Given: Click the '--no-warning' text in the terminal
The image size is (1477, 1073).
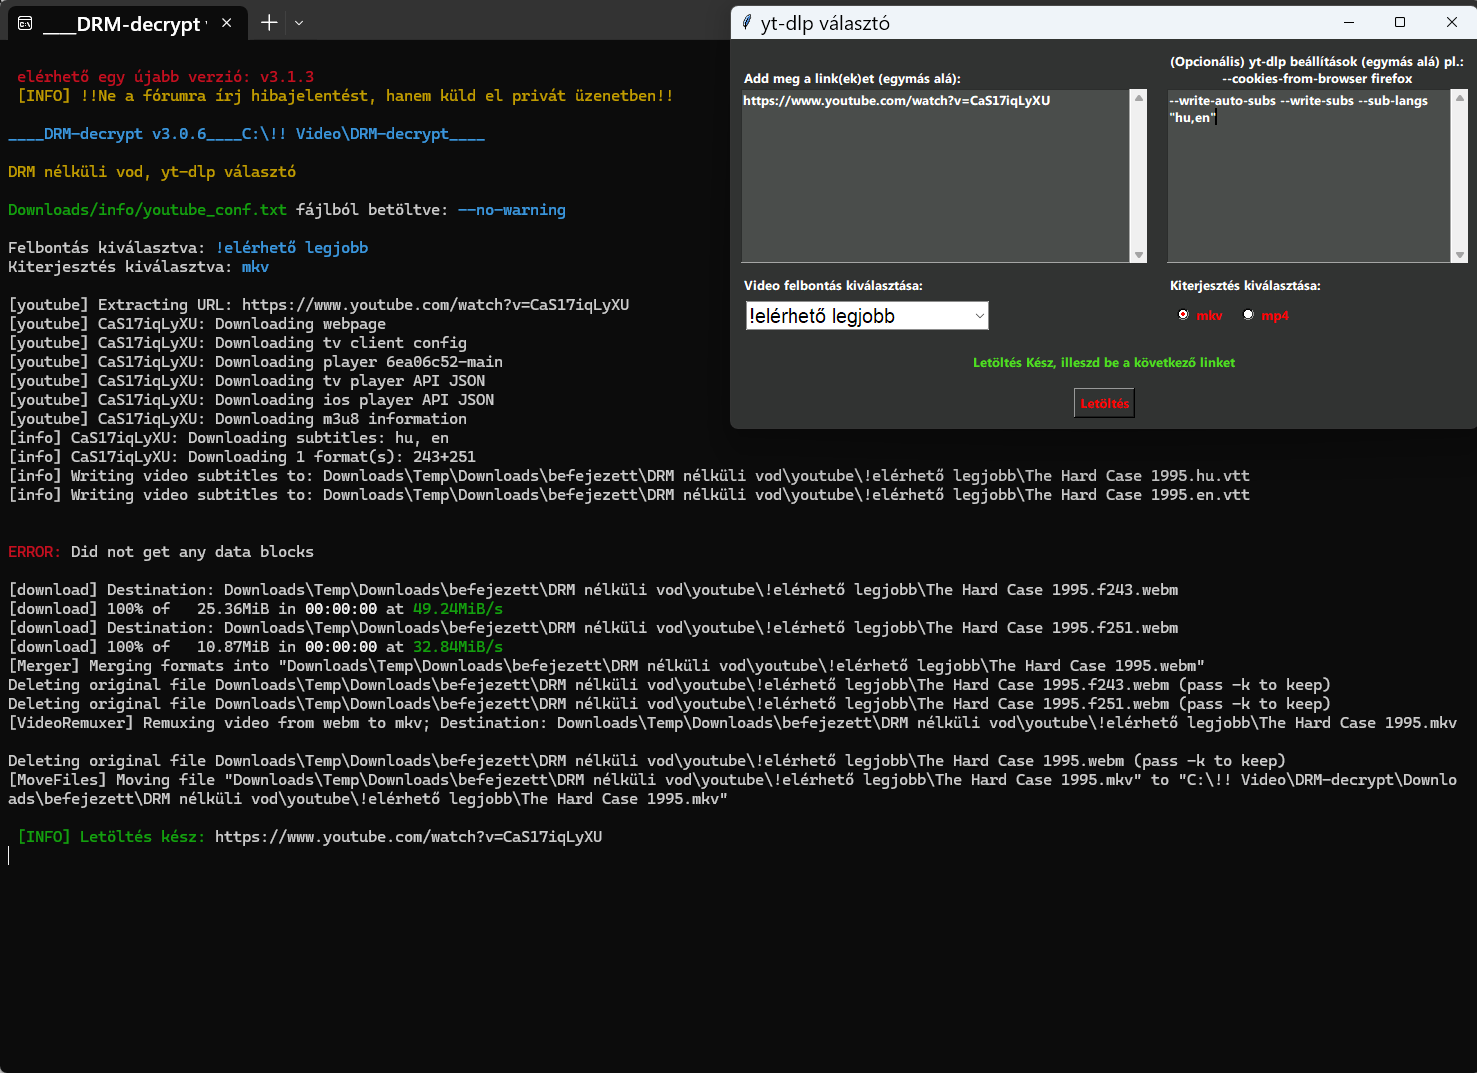Looking at the screenshot, I should (x=512, y=210).
